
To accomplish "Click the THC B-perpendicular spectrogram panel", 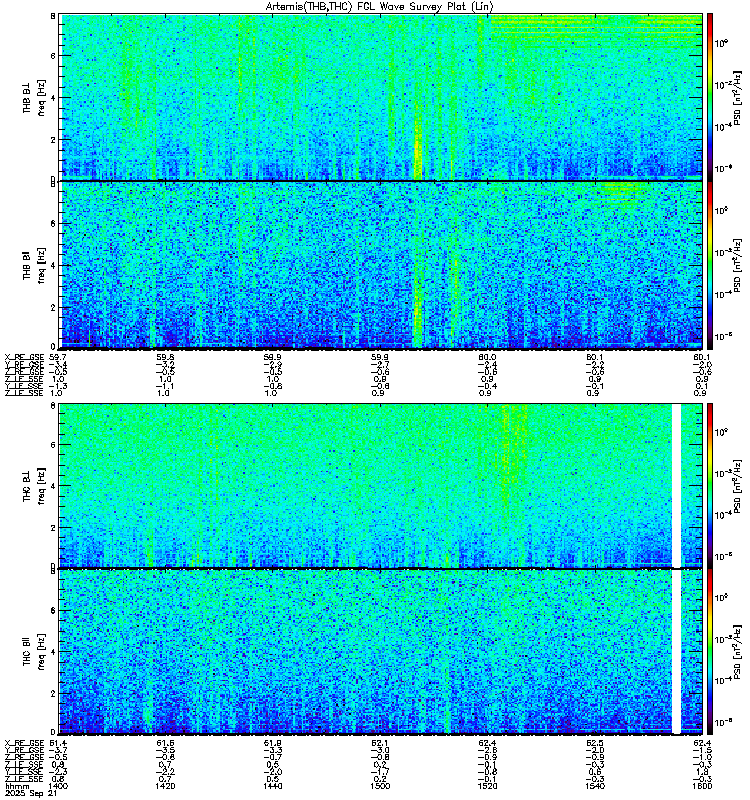I will pyautogui.click(x=381, y=485).
